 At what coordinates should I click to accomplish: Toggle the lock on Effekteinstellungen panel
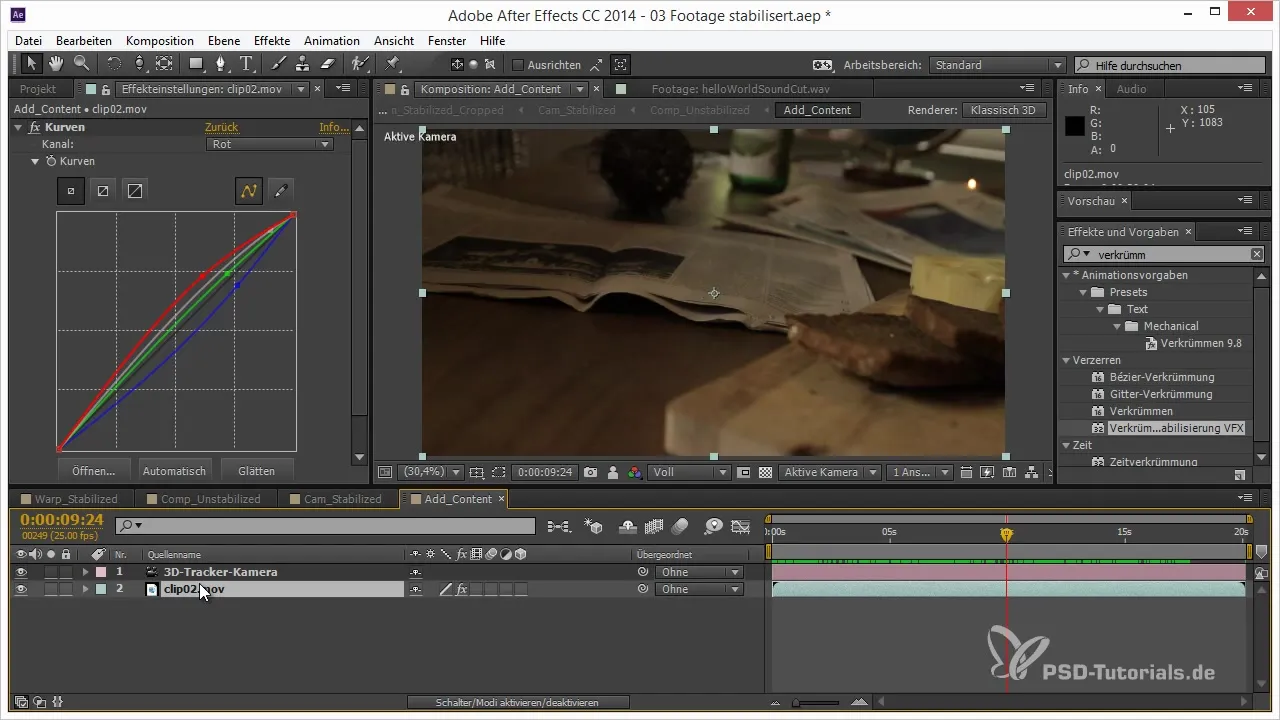click(x=105, y=89)
